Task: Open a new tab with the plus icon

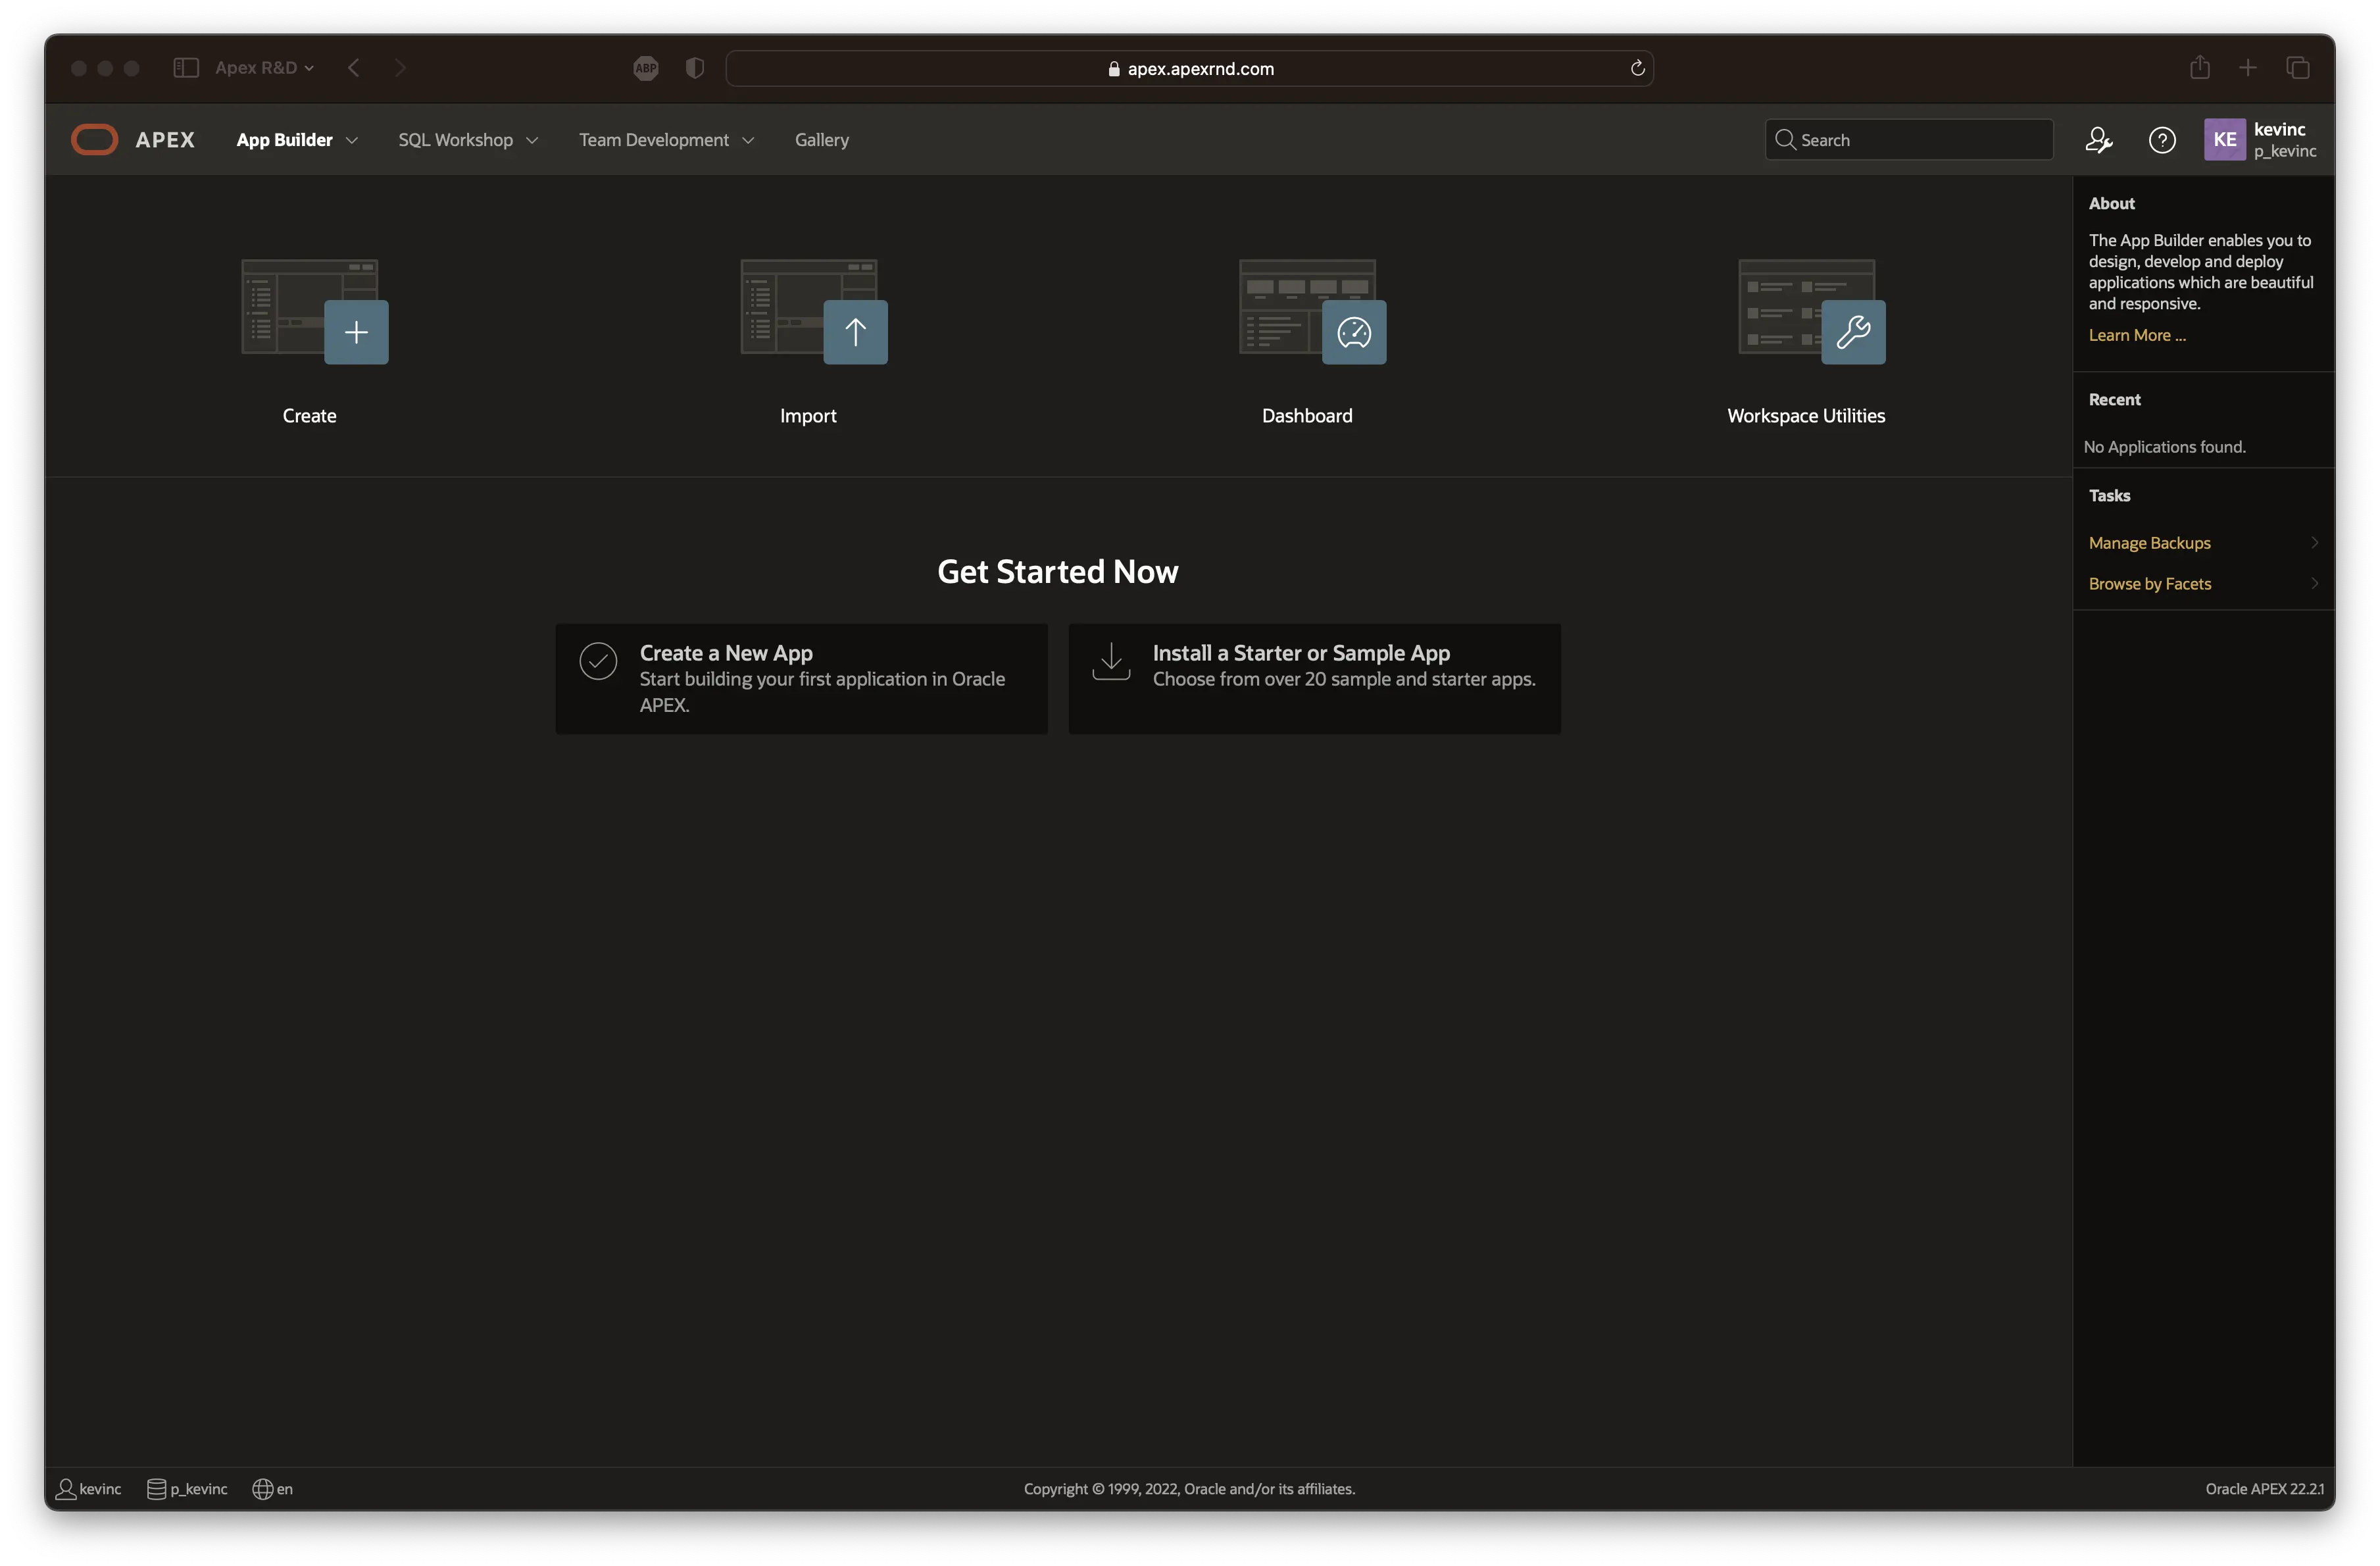Action: click(2248, 67)
